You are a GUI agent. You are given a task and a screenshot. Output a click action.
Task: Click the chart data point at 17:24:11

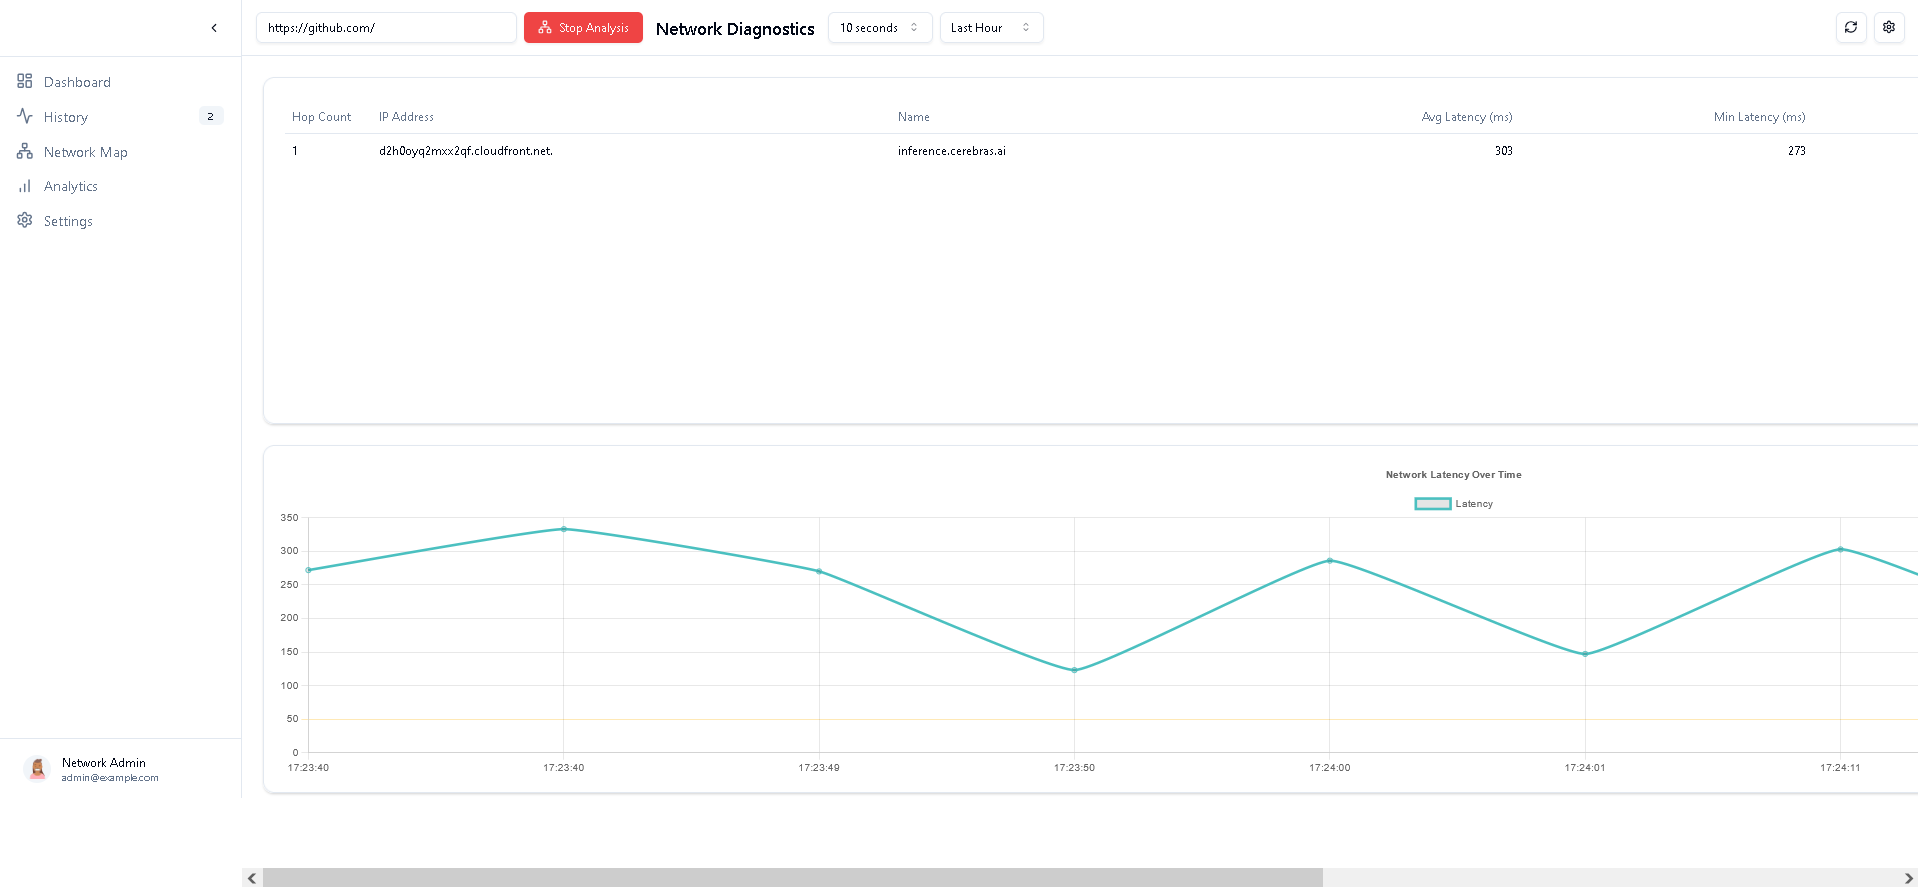point(1840,549)
